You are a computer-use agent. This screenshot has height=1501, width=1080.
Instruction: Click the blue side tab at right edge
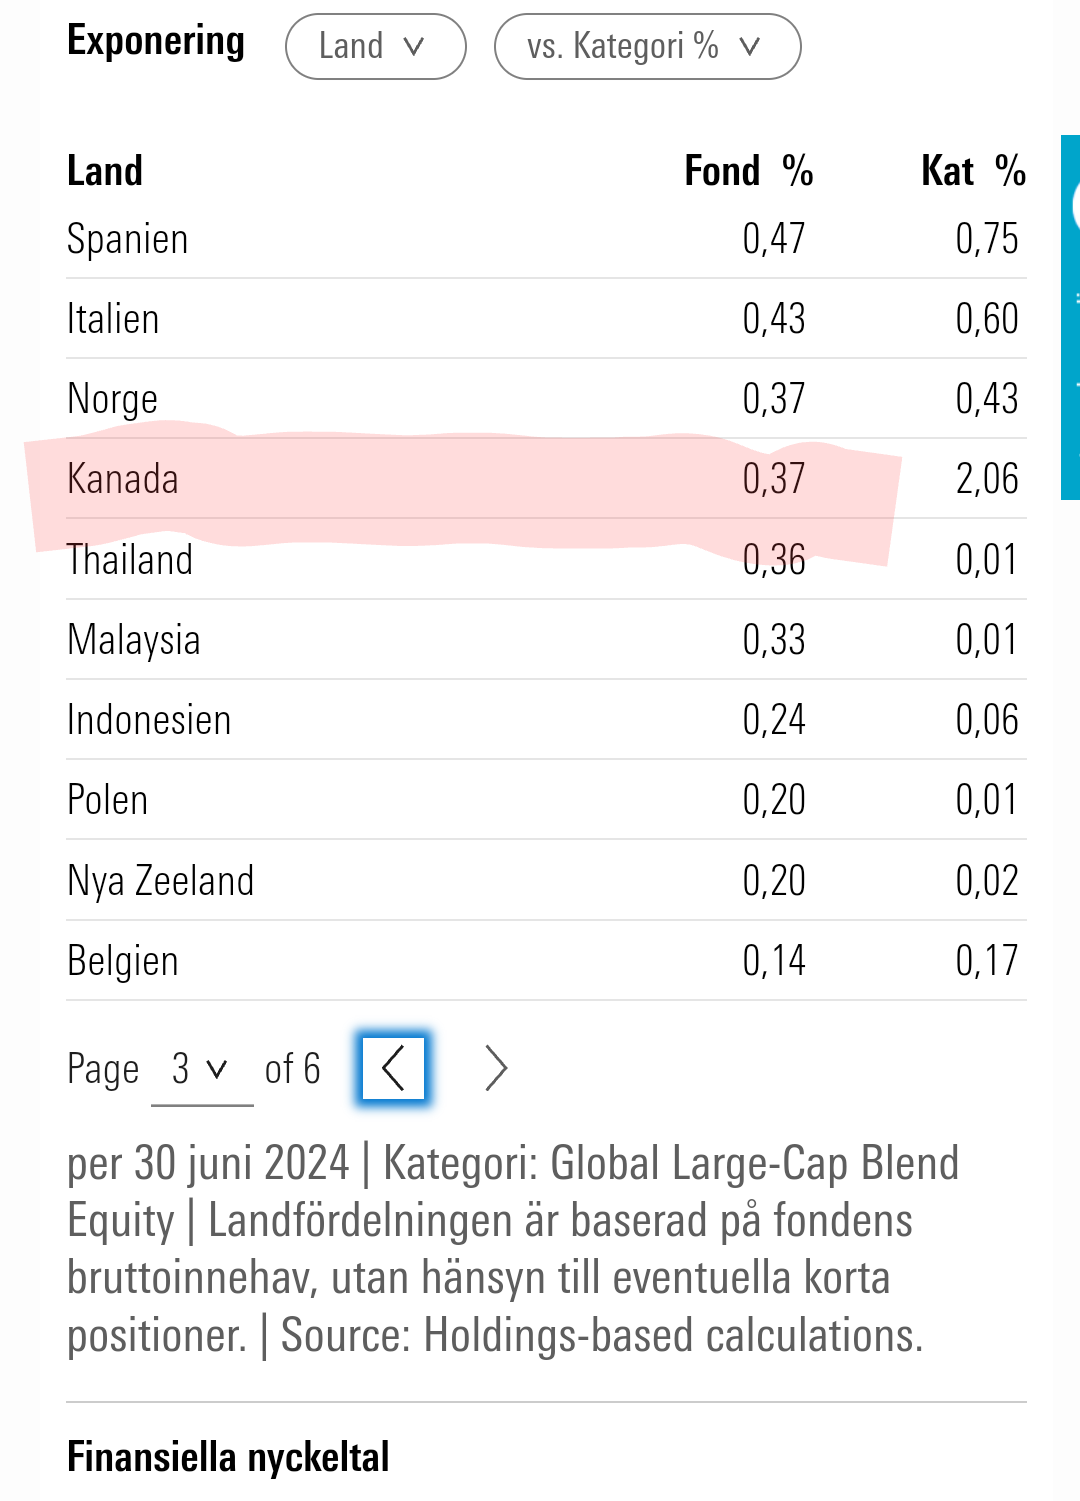point(1070,317)
